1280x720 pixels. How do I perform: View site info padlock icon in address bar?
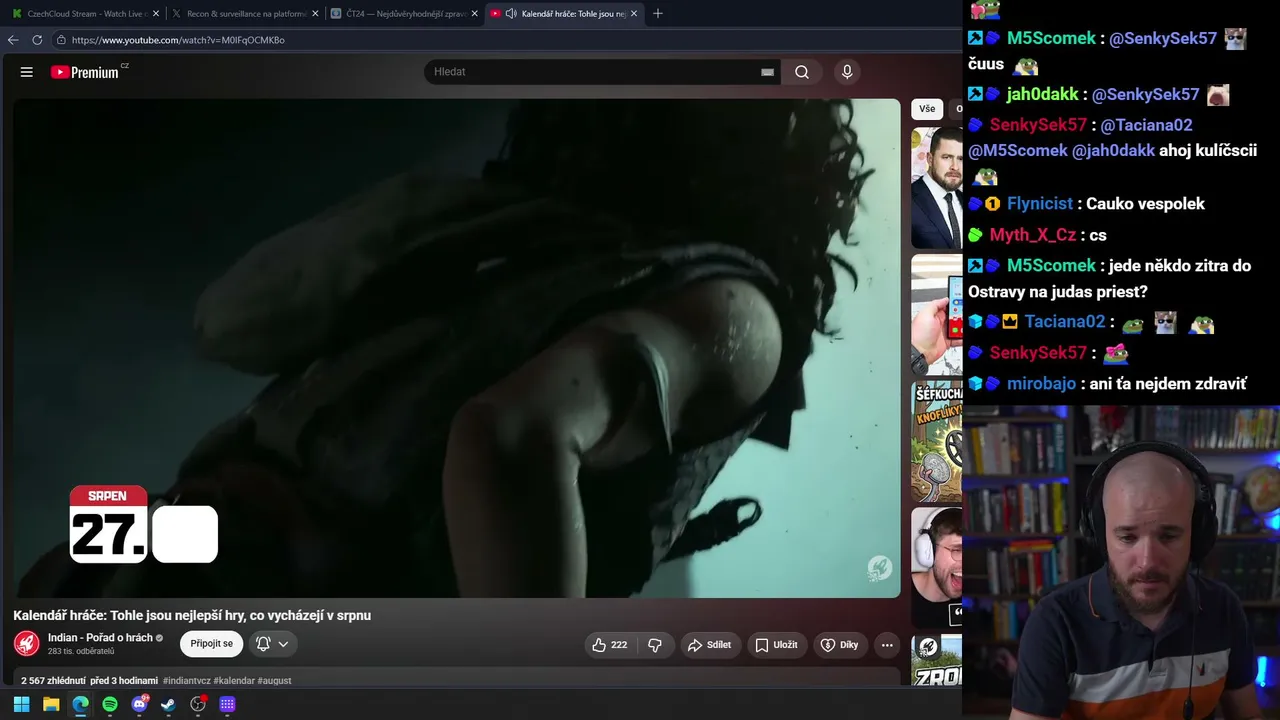(x=61, y=40)
